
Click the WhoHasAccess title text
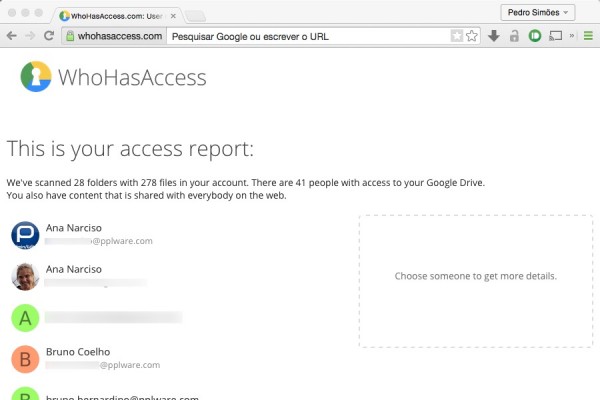pos(132,78)
